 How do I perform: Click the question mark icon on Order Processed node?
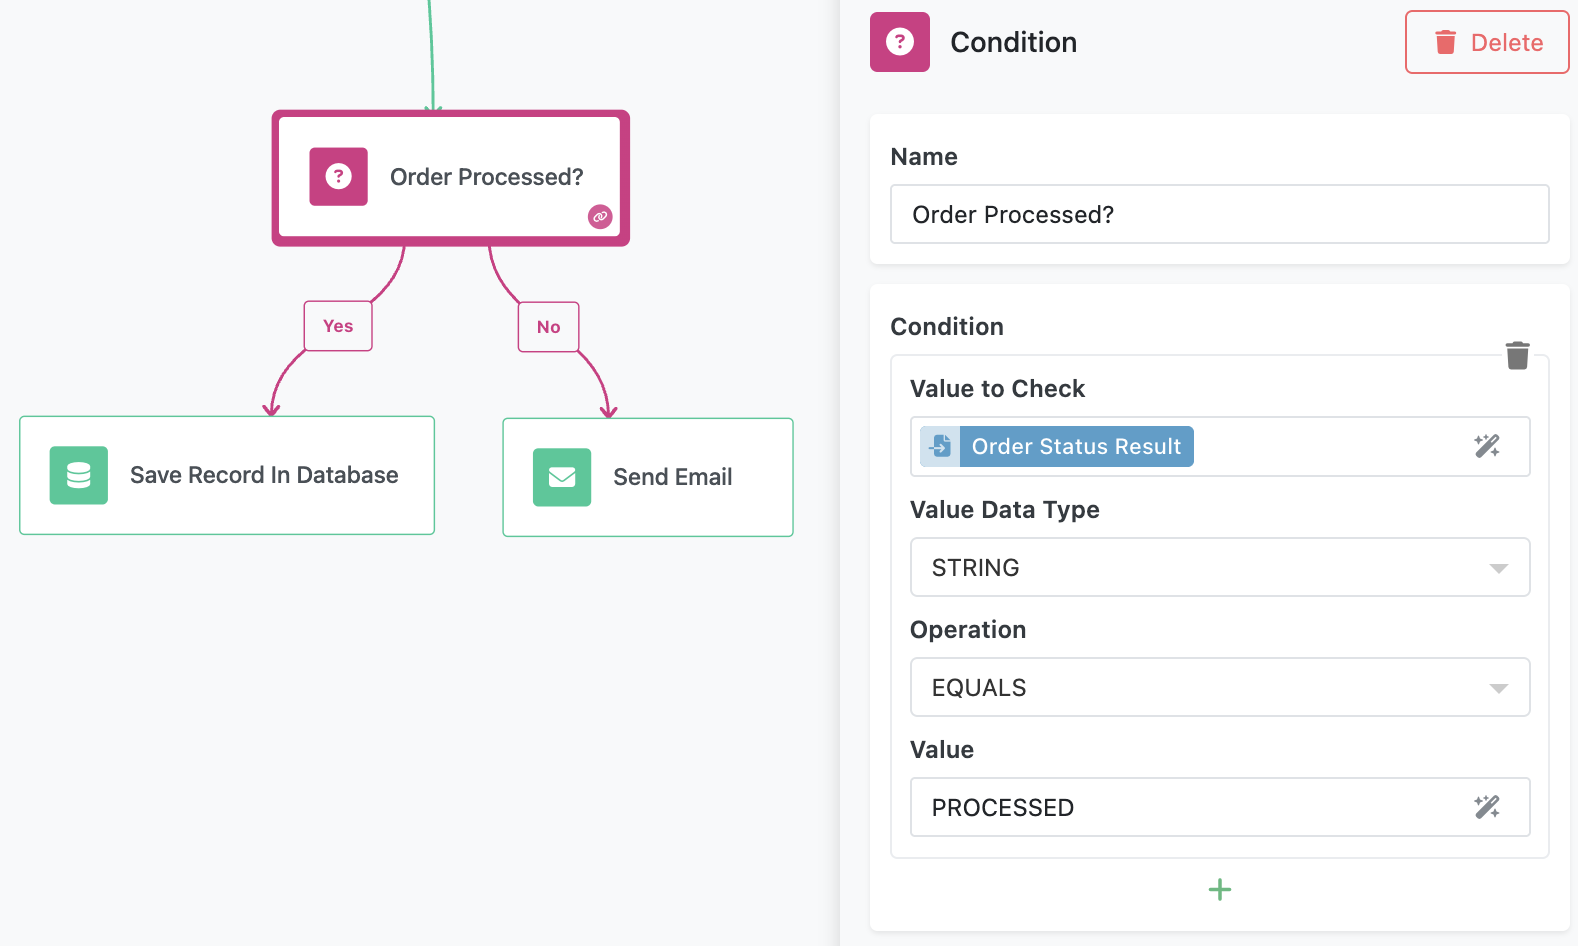(338, 177)
